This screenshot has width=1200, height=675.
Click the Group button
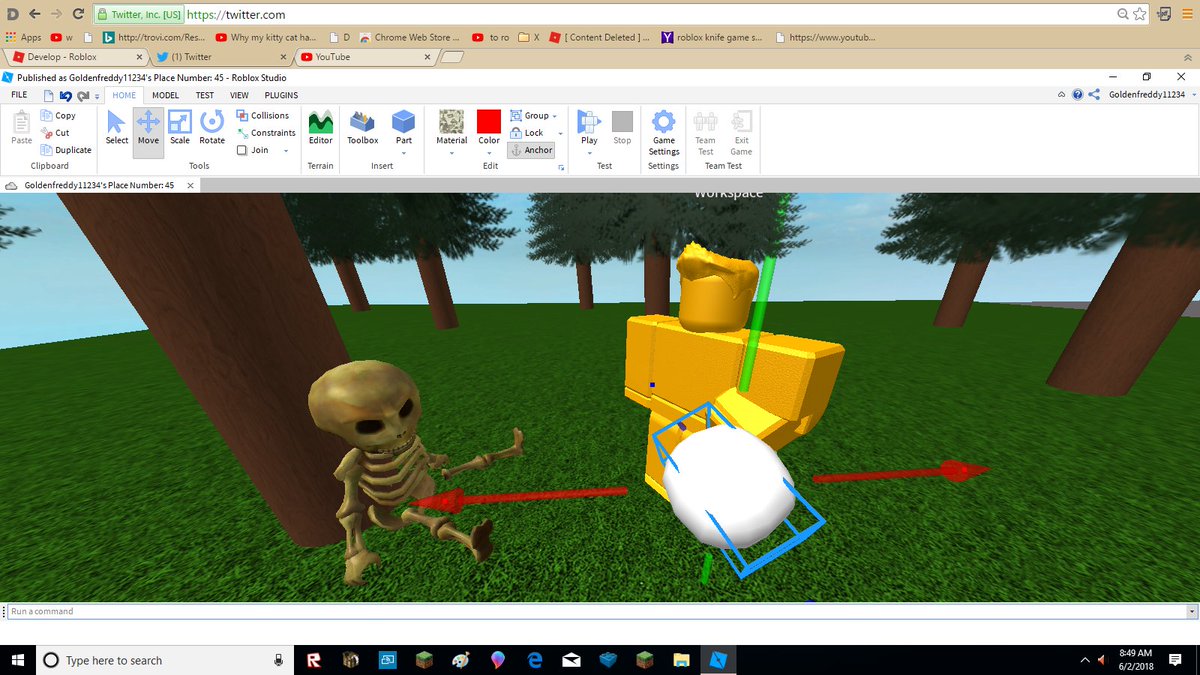(x=529, y=116)
